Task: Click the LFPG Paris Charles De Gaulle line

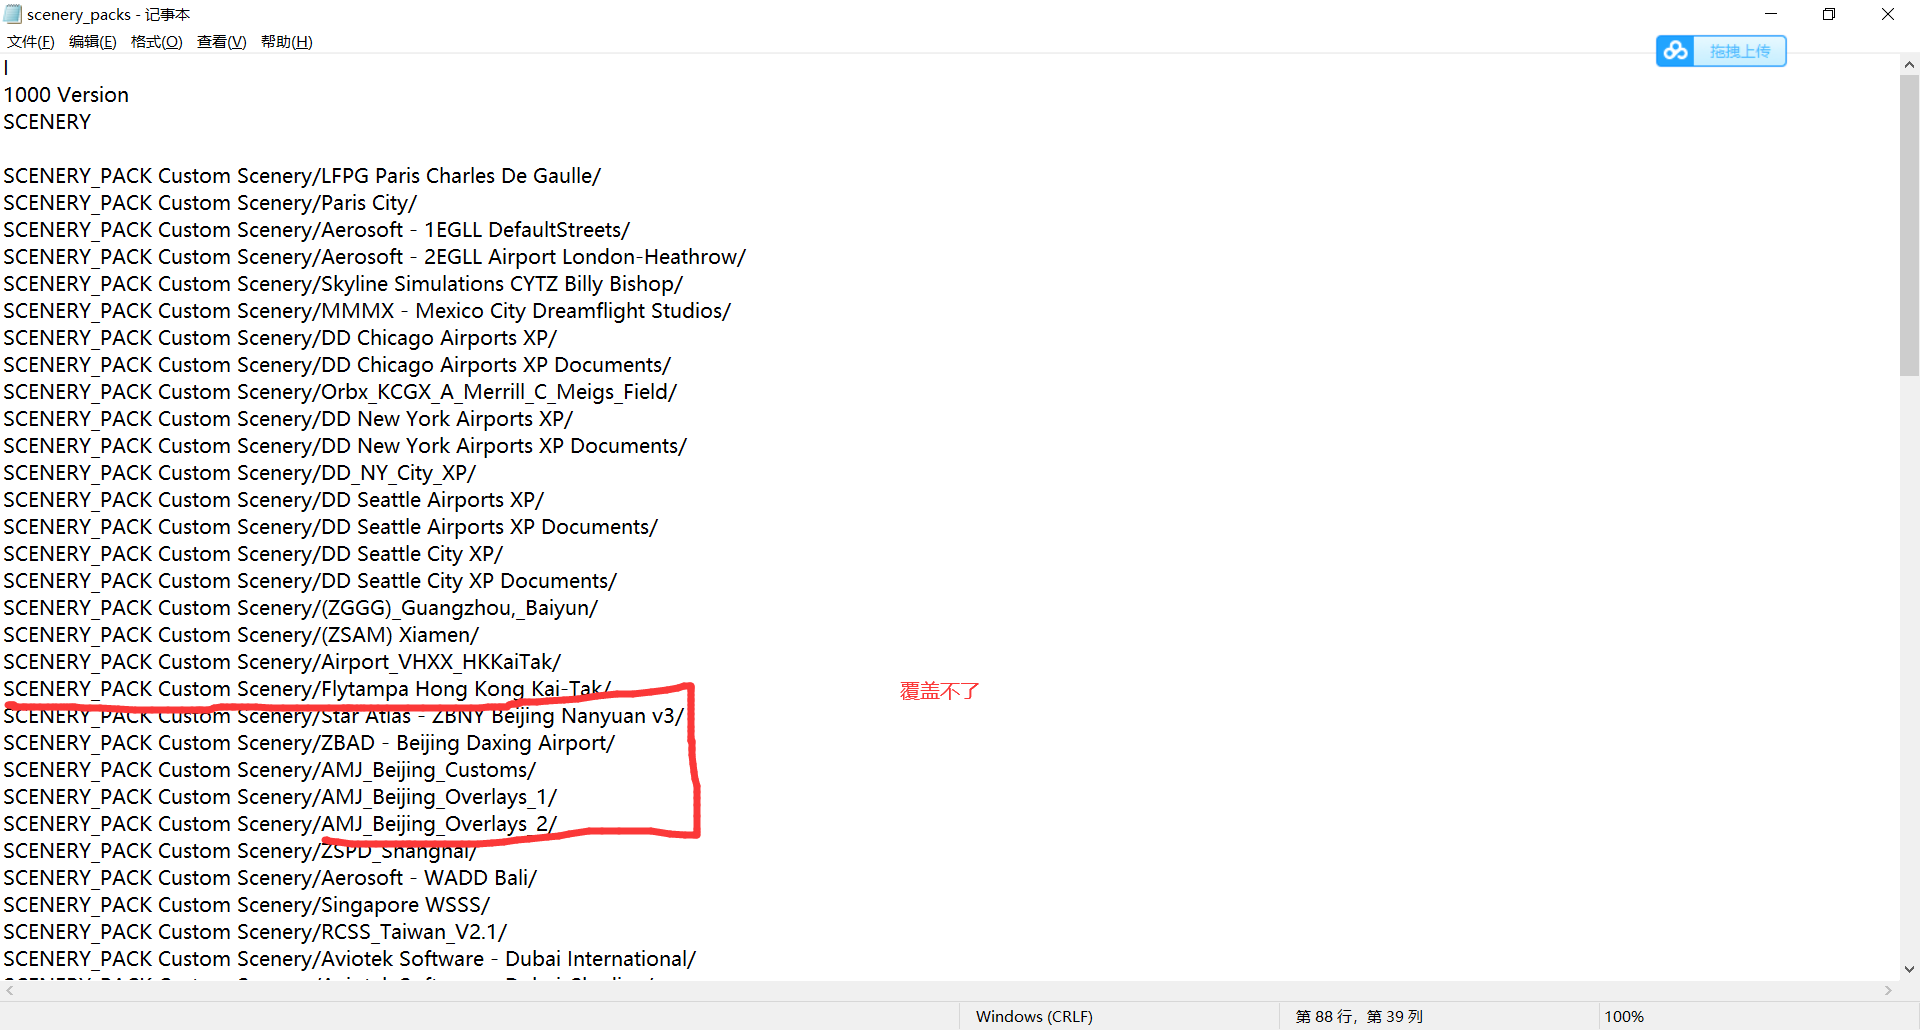Action: [x=302, y=176]
